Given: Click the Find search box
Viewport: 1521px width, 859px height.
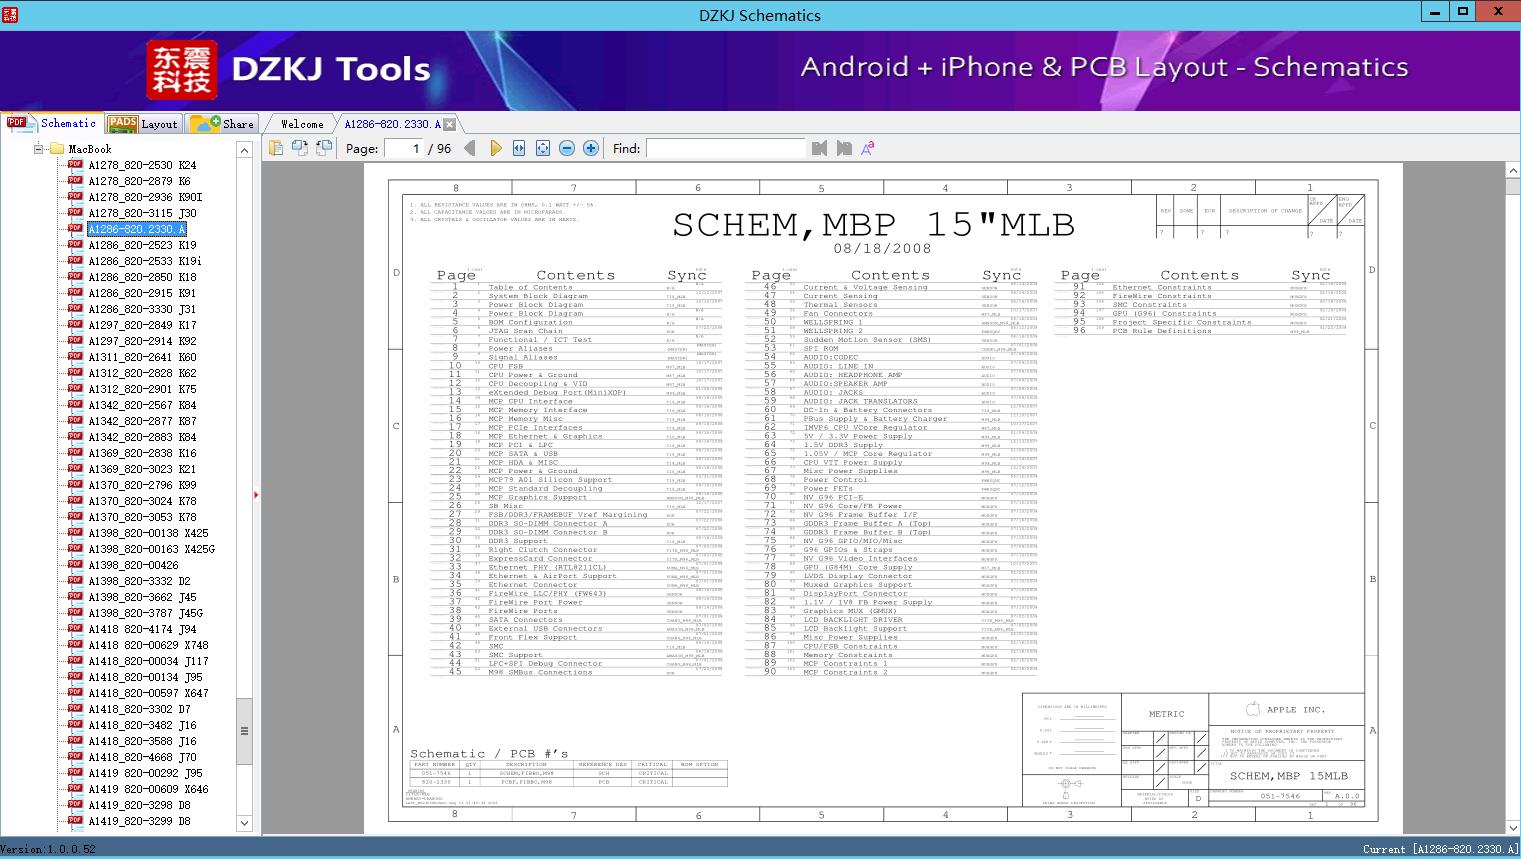Looking at the screenshot, I should click(x=726, y=148).
